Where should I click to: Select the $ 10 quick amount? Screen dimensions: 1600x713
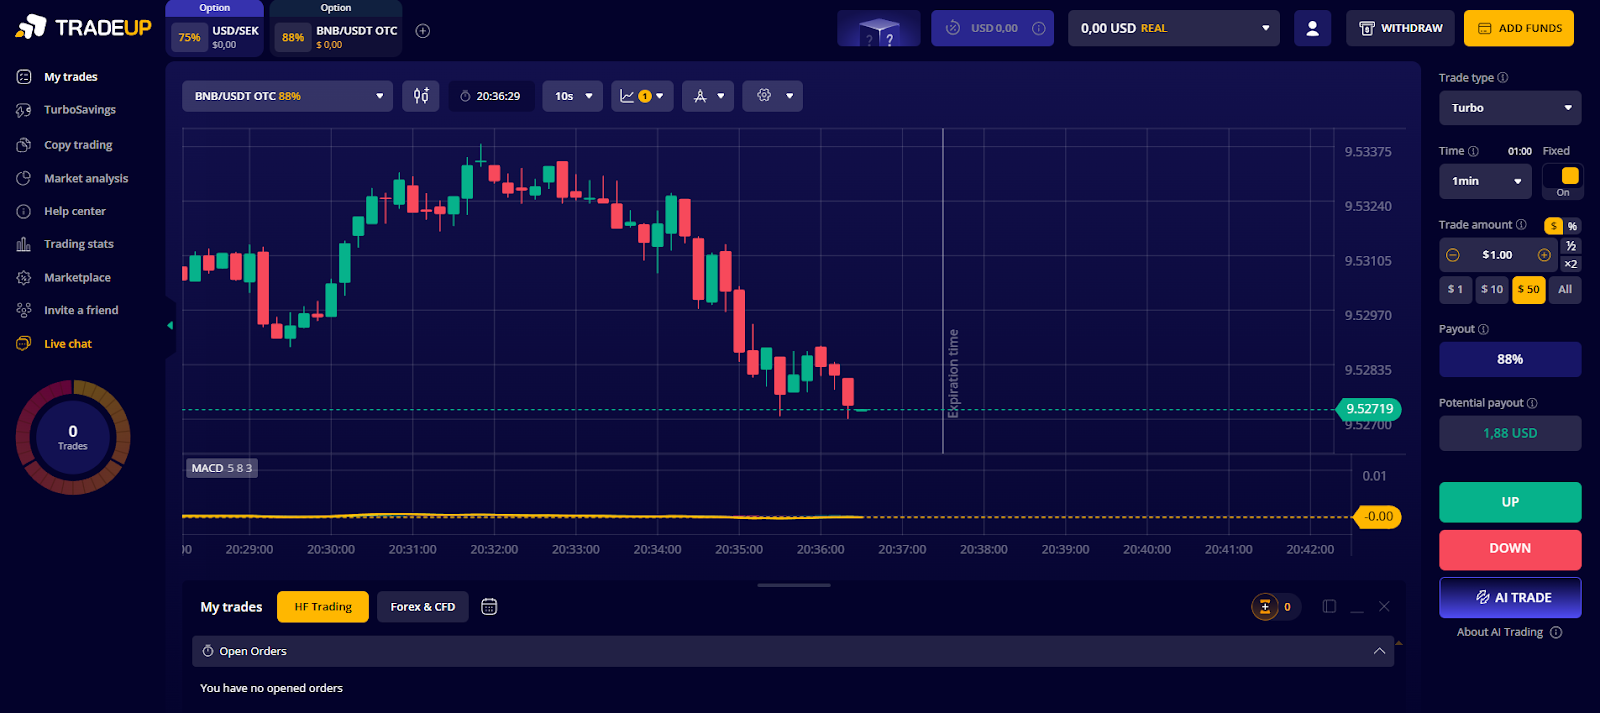point(1492,289)
